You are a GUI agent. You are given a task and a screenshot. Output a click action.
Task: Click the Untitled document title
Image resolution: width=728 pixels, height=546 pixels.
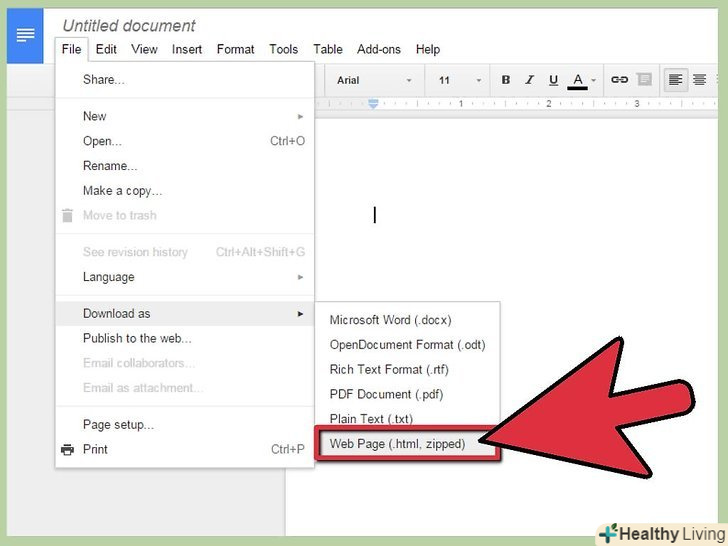tap(129, 26)
